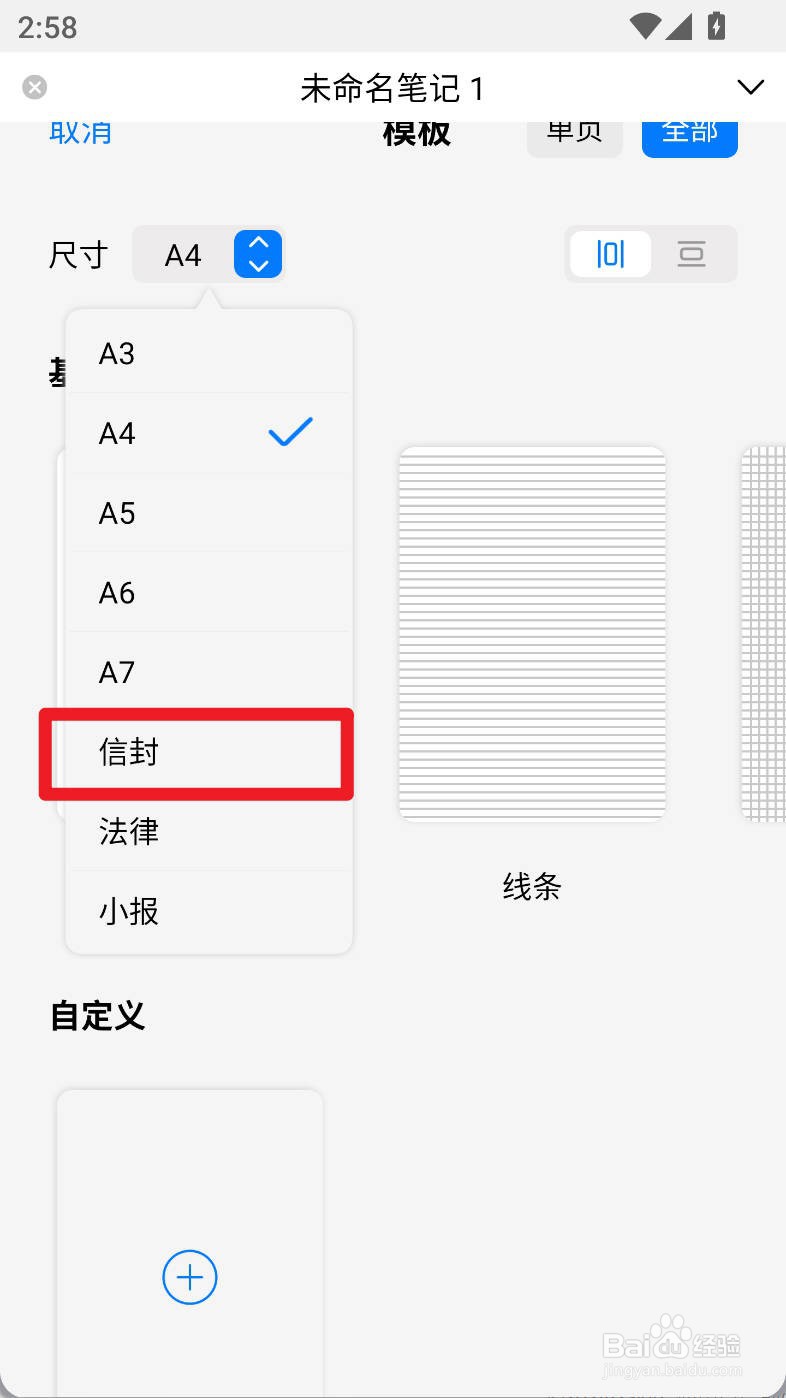
Task: Choose the 线条 lined paper template
Action: point(532,634)
